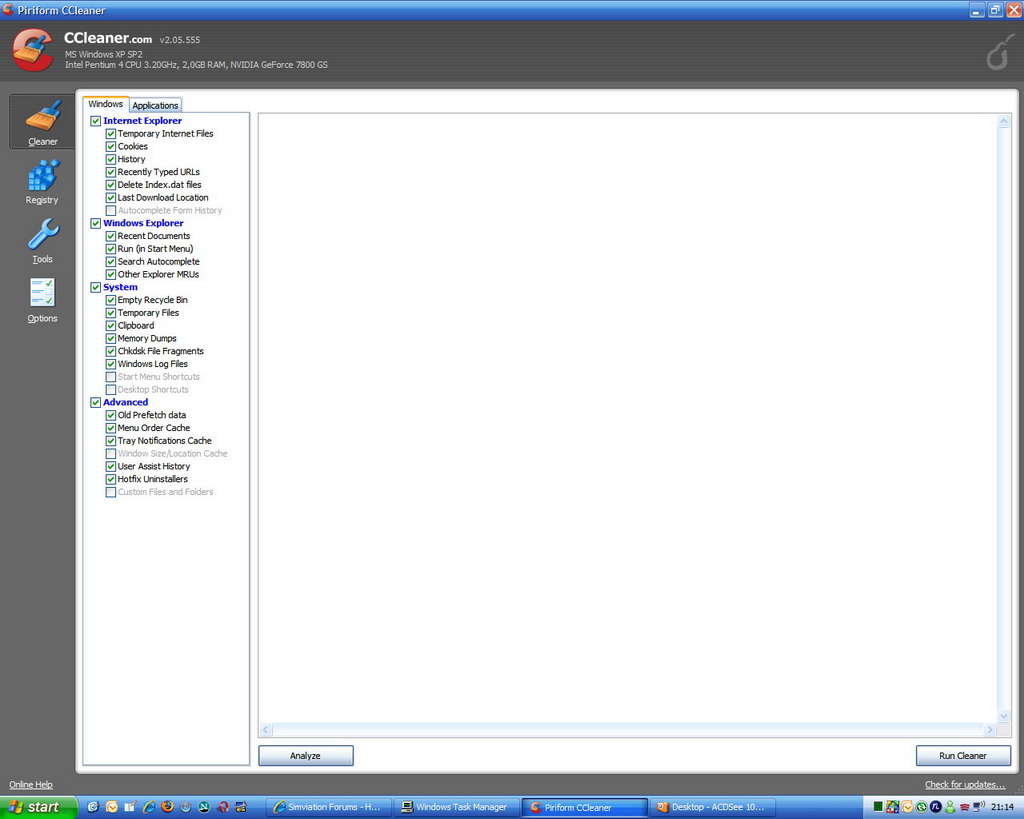Open the Registry section icon
The height and width of the screenshot is (819, 1024).
[42, 181]
